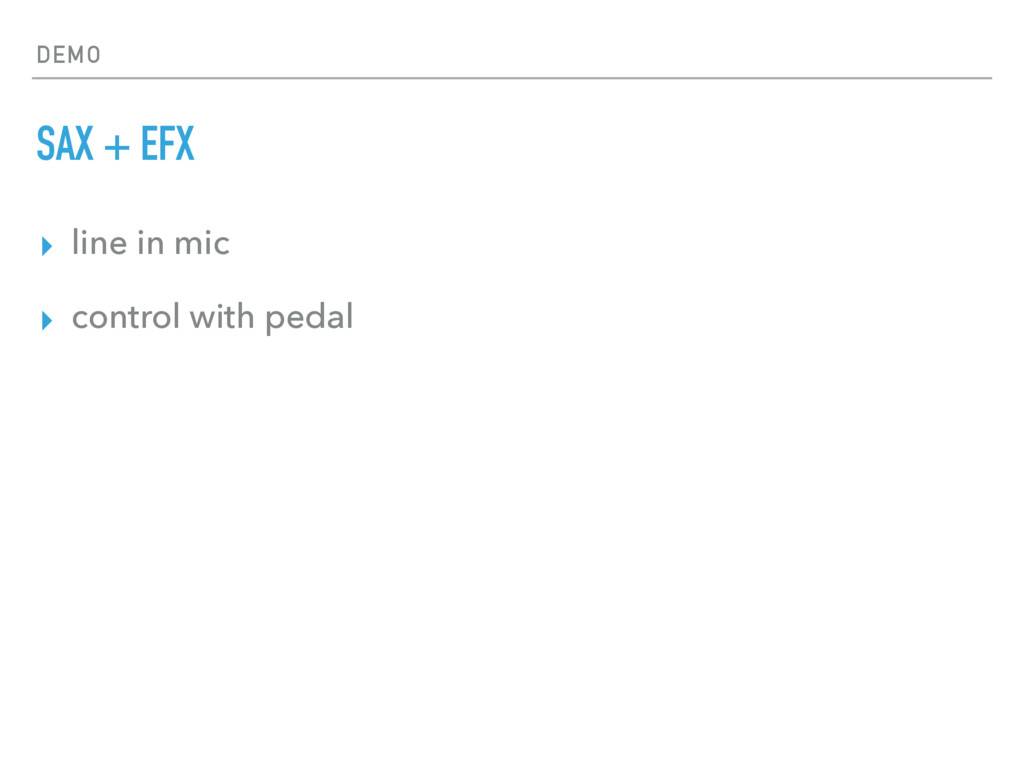The image size is (1024, 768).
Task: Click the empty white area below the bullets
Action: [512, 550]
